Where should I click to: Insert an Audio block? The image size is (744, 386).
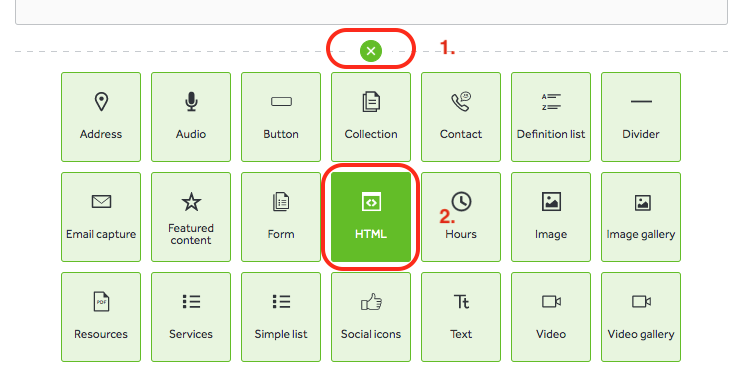(x=191, y=117)
